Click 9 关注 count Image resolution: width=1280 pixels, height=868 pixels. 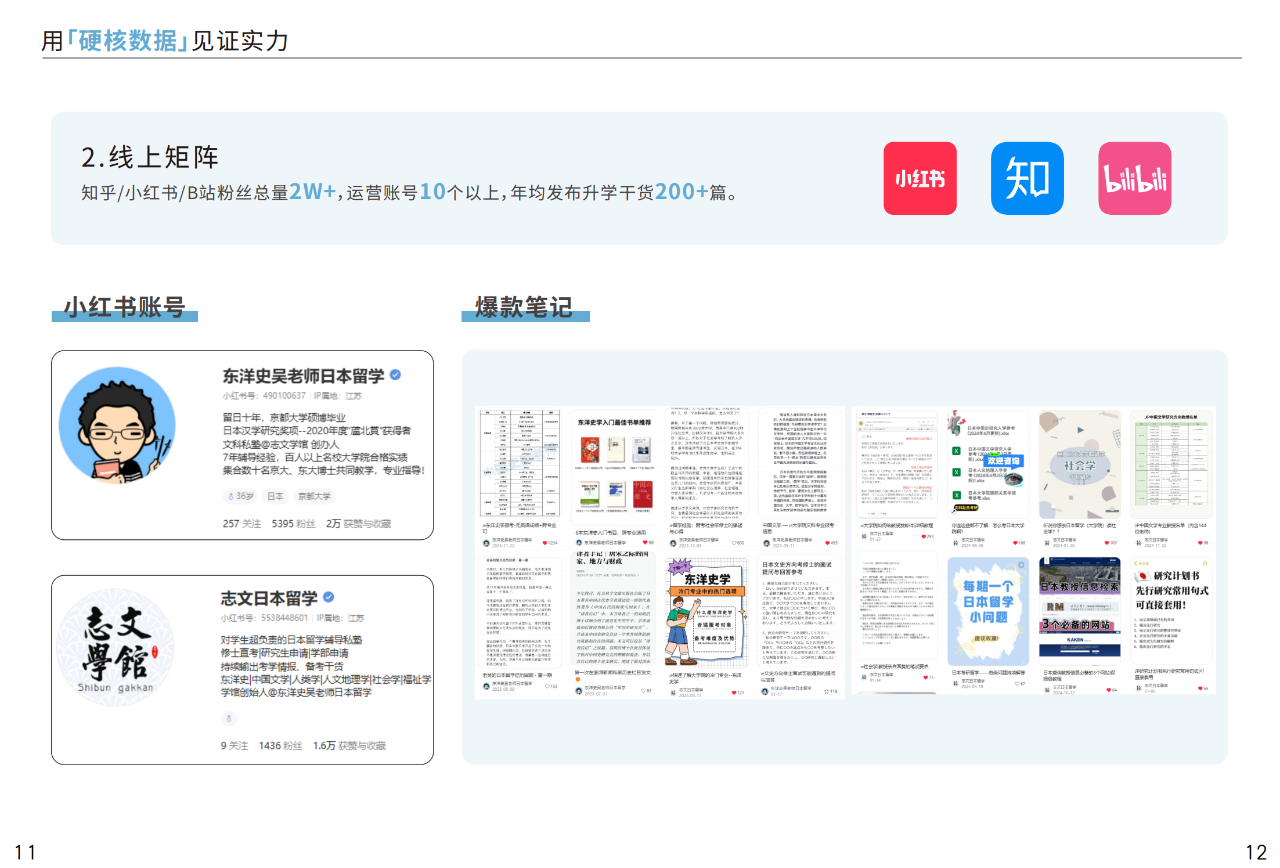(234, 745)
